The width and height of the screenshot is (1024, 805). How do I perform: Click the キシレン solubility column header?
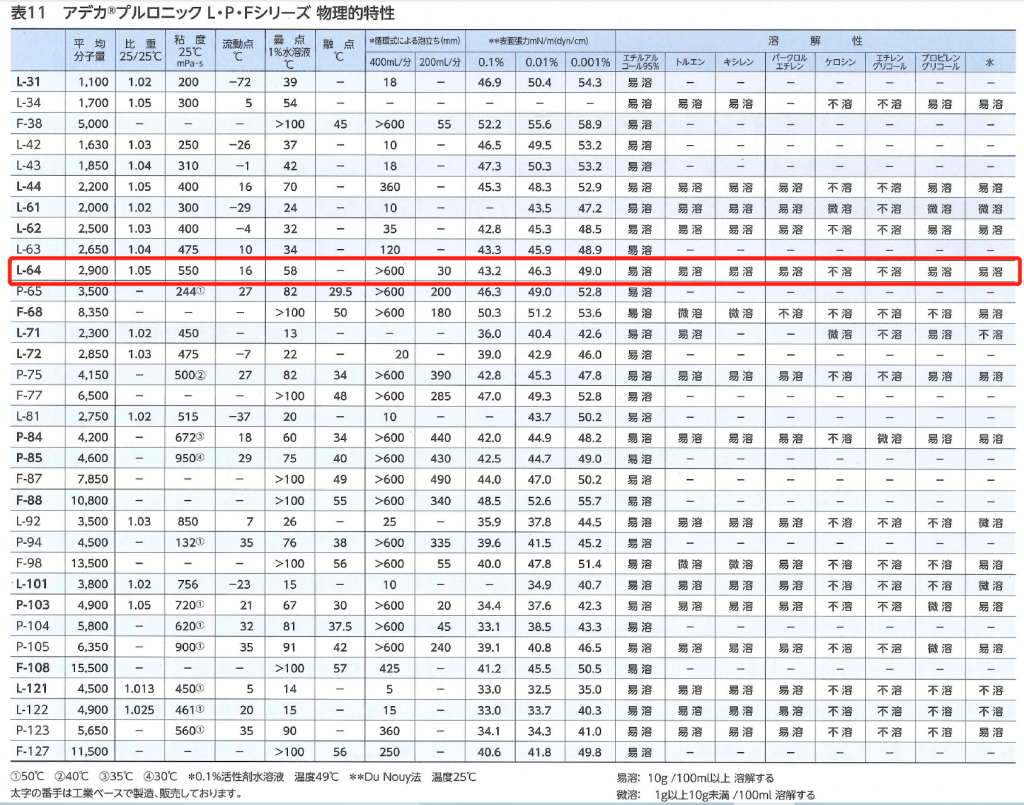(740, 62)
